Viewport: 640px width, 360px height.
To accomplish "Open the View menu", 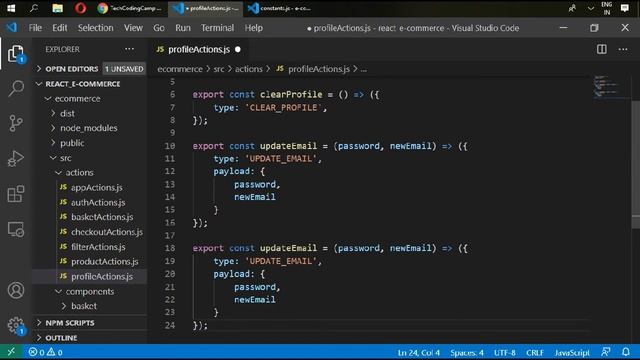I will point(133,28).
